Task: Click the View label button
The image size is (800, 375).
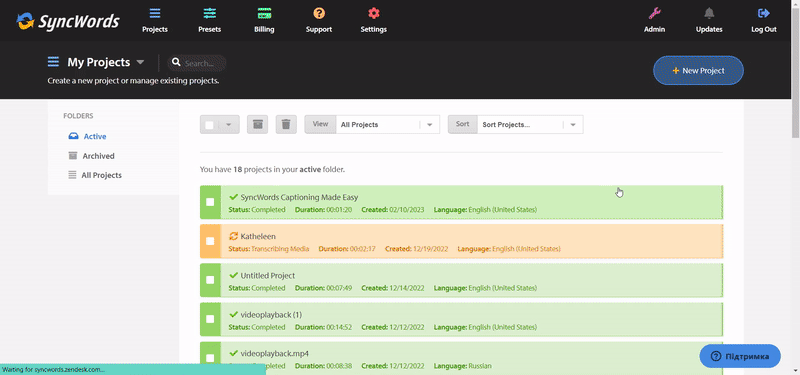Action: 320,124
